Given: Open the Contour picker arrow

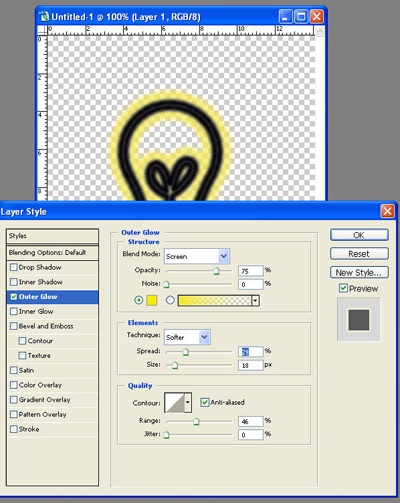Looking at the screenshot, I should [188, 403].
